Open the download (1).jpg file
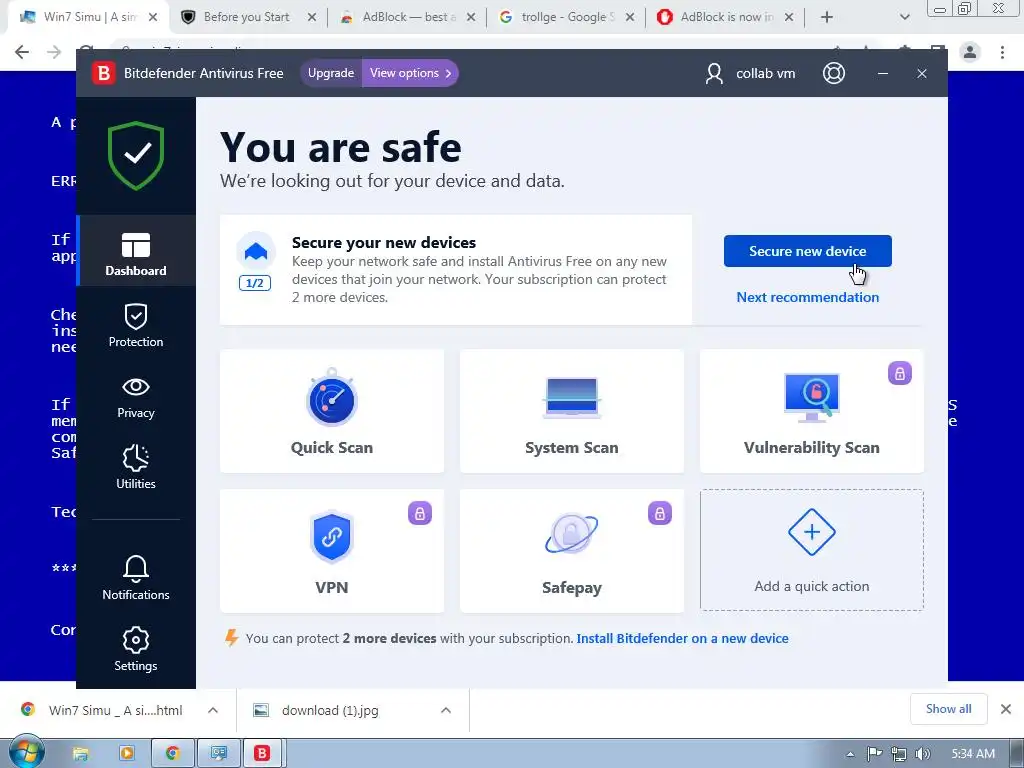Image resolution: width=1024 pixels, height=768 pixels. (330, 710)
